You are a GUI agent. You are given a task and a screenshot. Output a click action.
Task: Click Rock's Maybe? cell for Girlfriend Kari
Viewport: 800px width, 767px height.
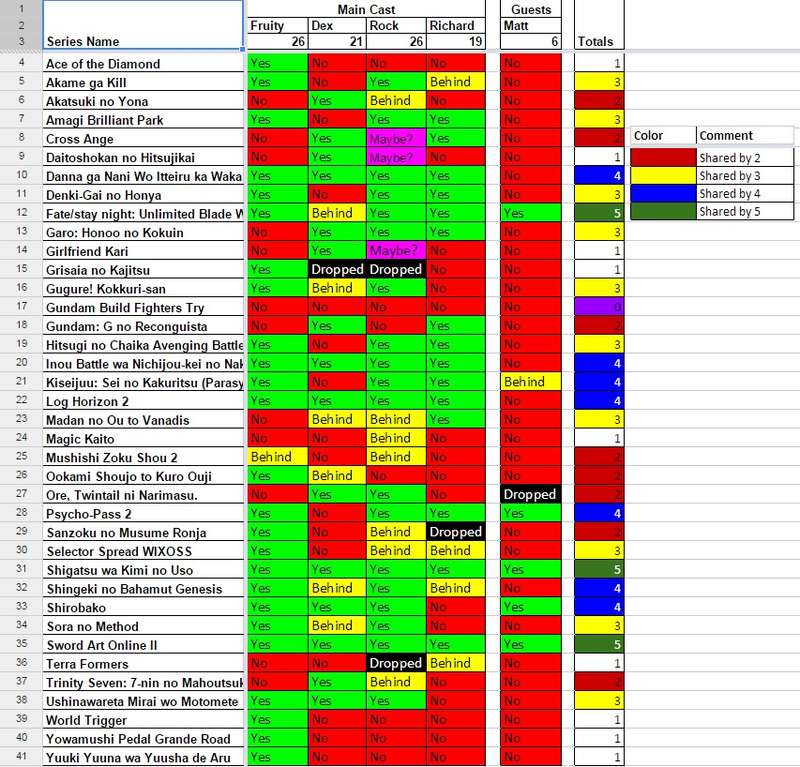396,251
